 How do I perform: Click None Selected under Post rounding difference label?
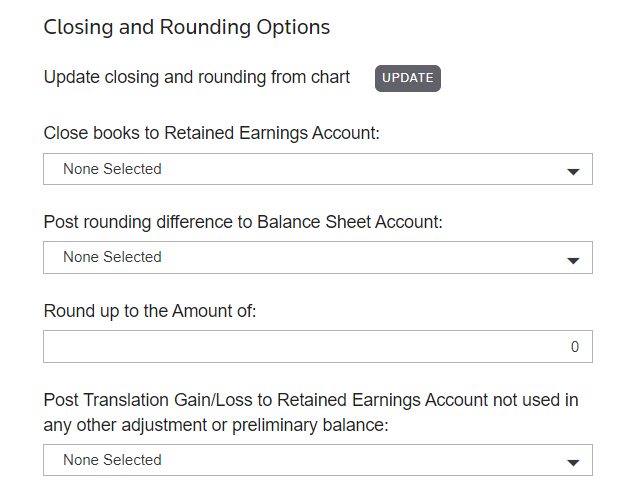[x=112, y=257]
